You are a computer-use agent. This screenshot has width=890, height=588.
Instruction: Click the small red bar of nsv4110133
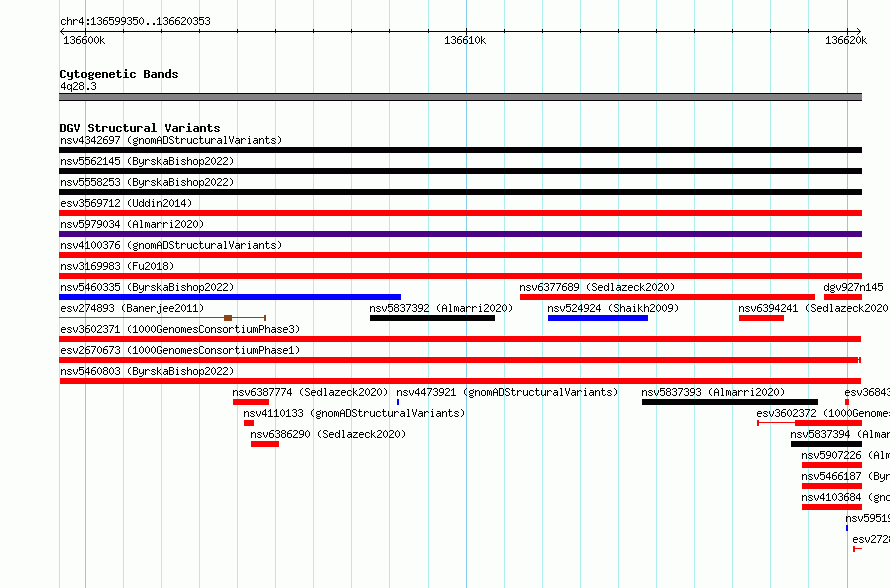[249, 423]
